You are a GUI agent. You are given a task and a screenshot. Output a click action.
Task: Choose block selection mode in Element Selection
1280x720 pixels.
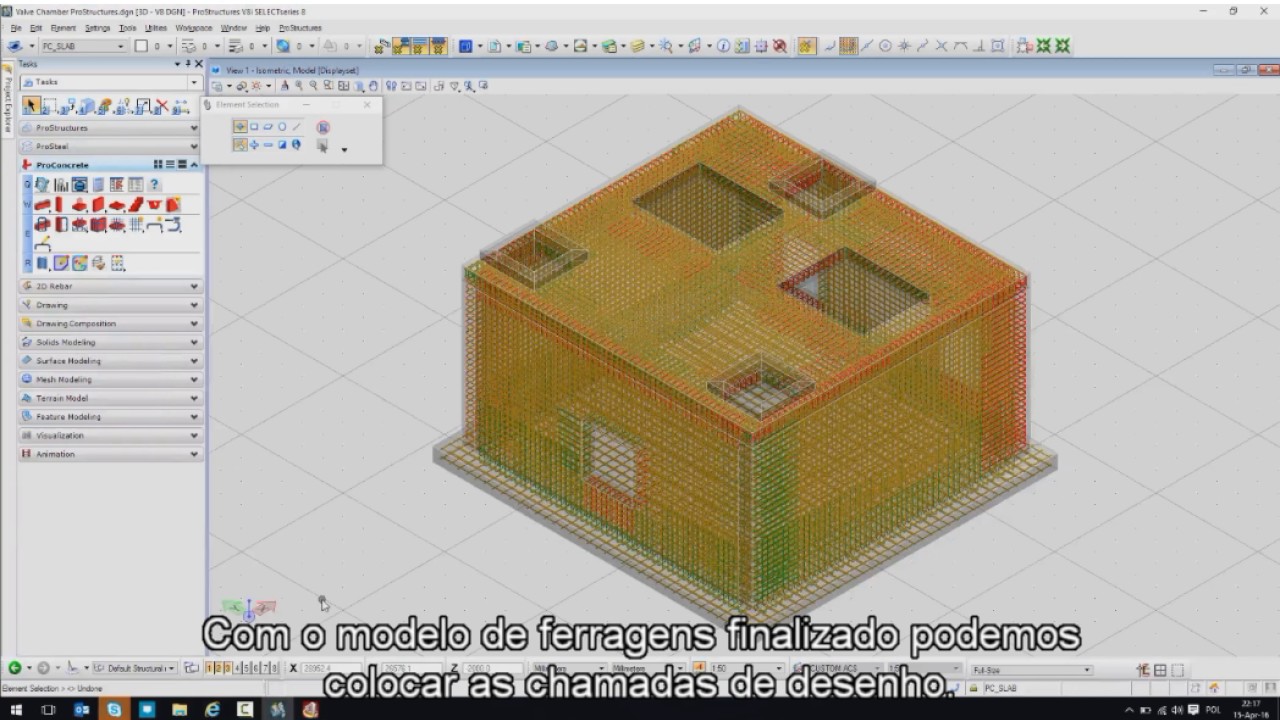coord(254,127)
